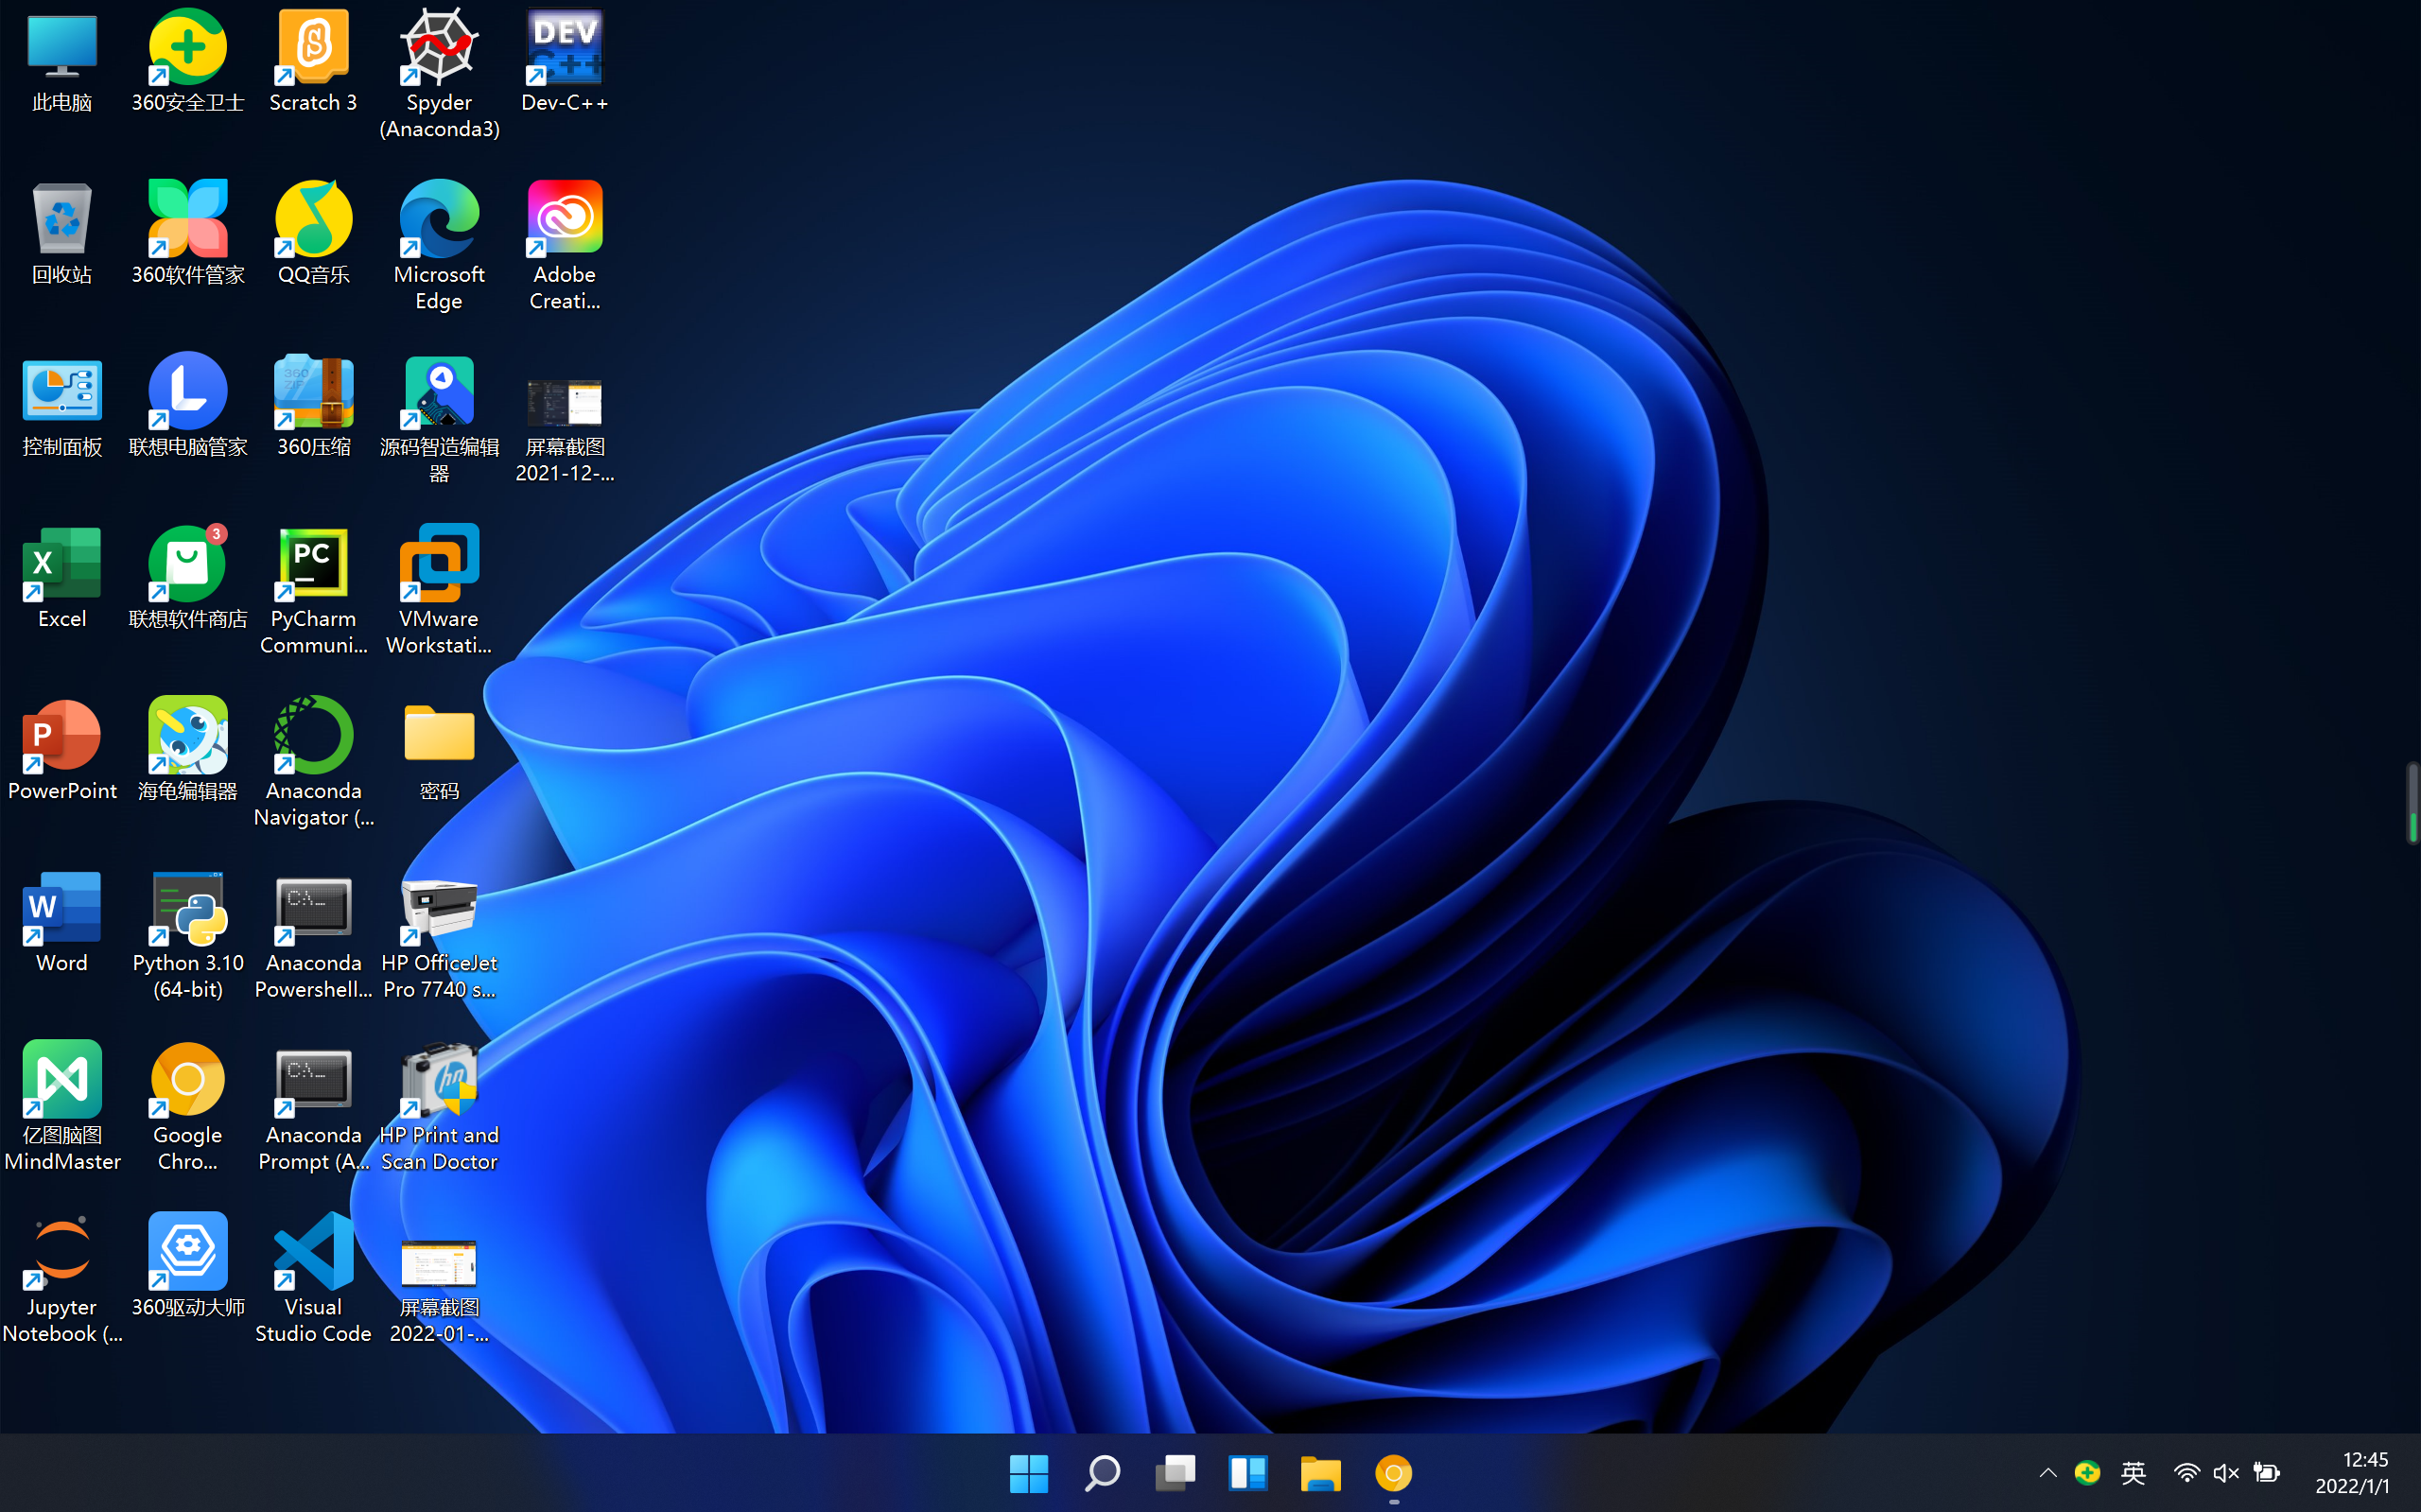Screen dimensions: 2421x1512
Task: Select the 回收站 recycle bin icon
Action: tap(62, 234)
